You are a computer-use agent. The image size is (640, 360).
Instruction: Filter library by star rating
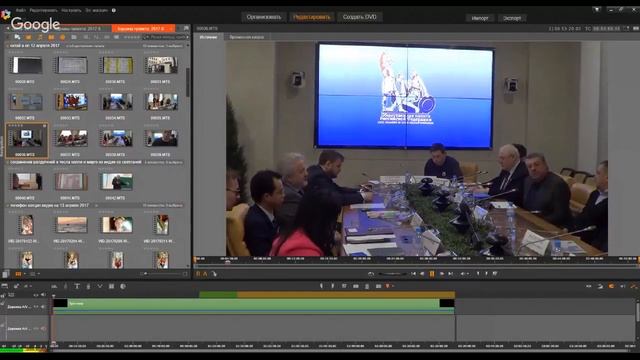click(131, 37)
